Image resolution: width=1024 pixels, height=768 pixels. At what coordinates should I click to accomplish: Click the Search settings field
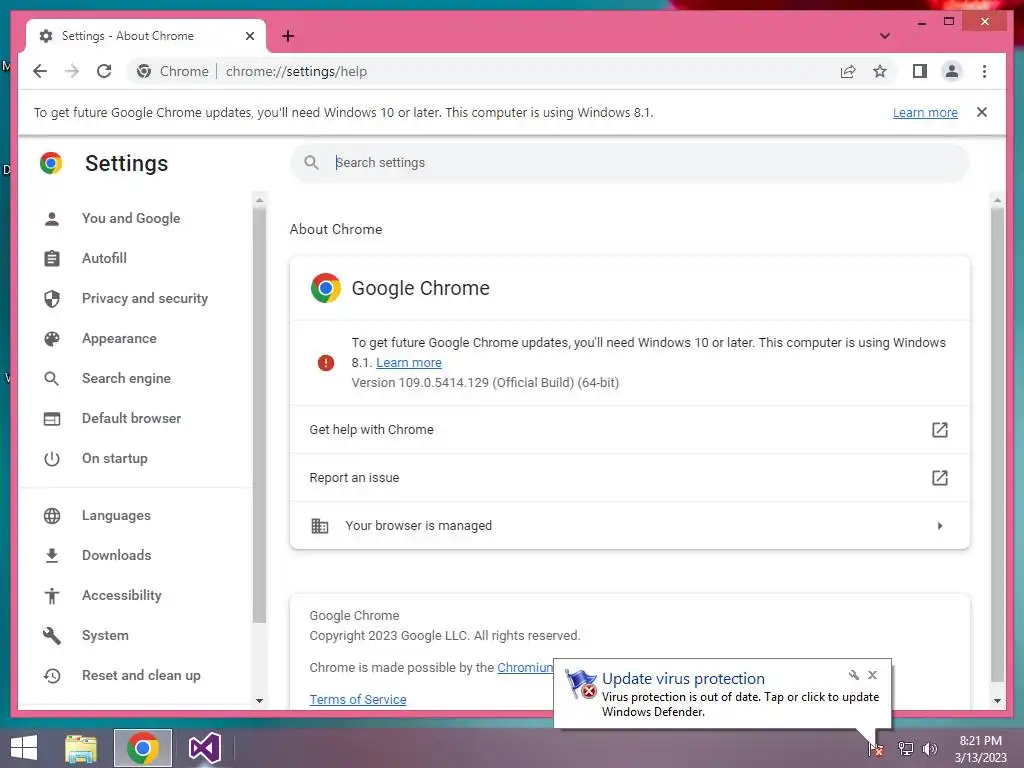point(630,163)
